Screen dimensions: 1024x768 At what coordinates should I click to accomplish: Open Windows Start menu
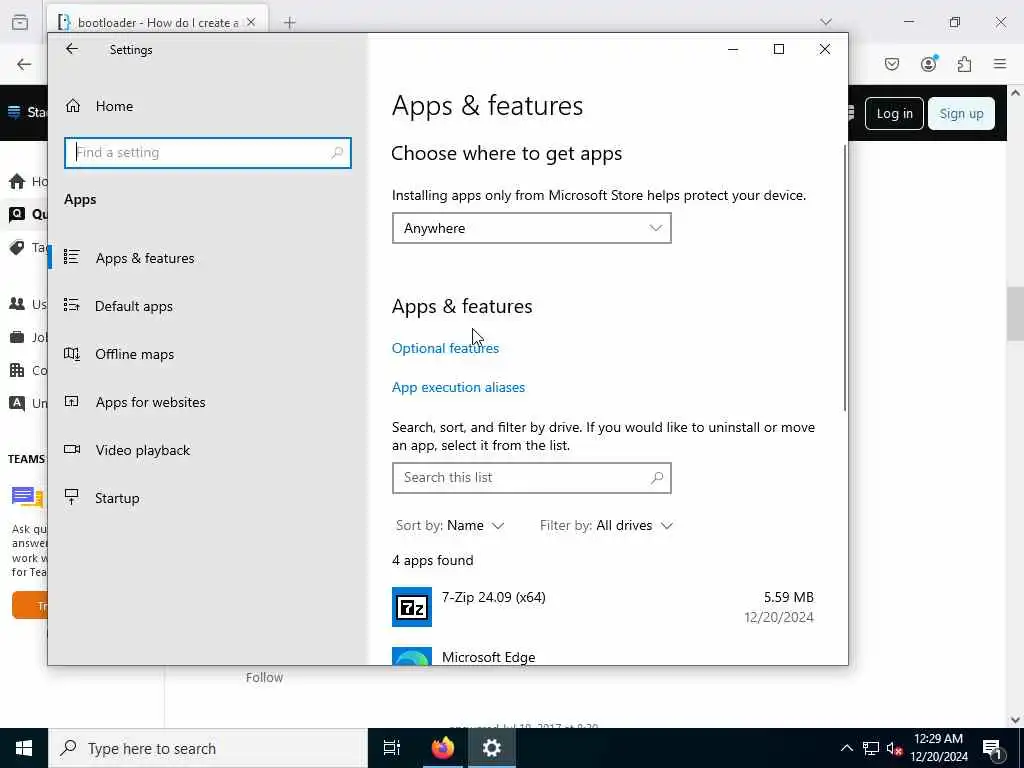tap(24, 748)
